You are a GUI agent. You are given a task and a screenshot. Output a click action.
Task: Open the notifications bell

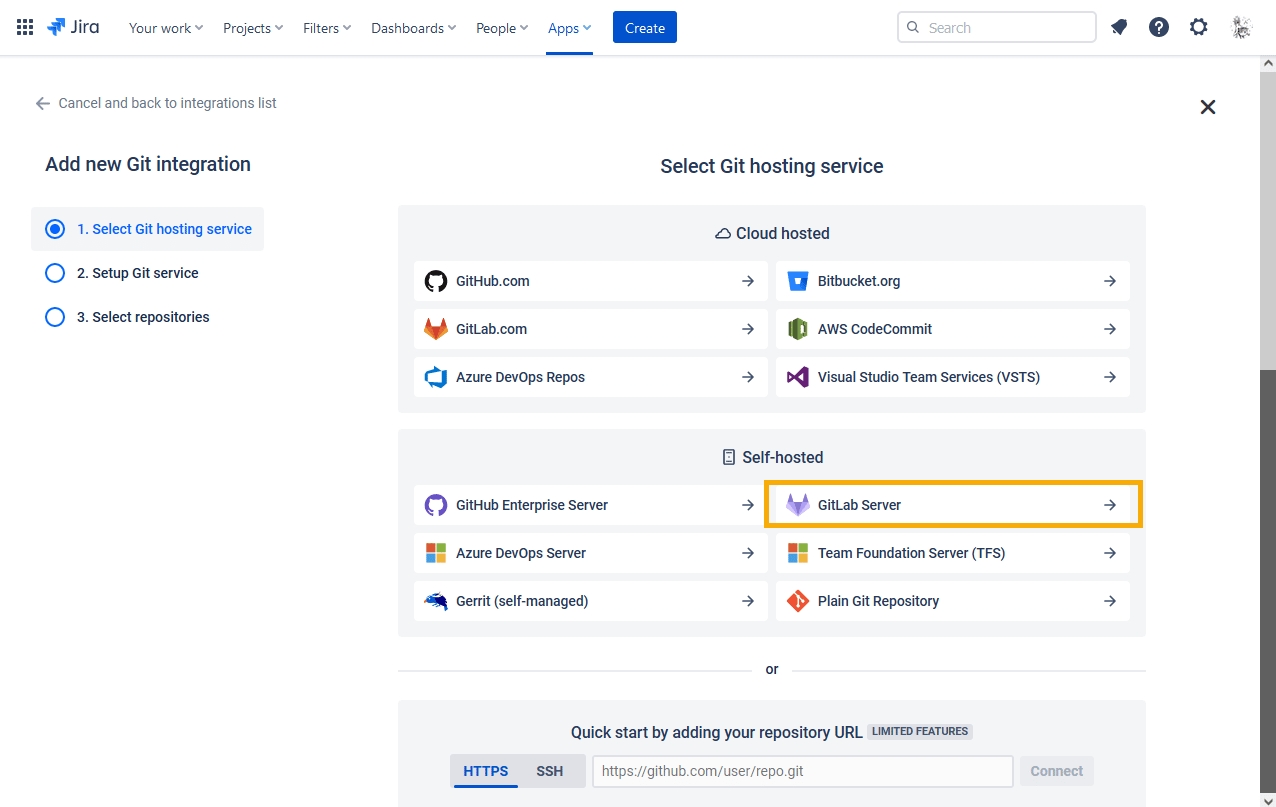click(x=1119, y=28)
